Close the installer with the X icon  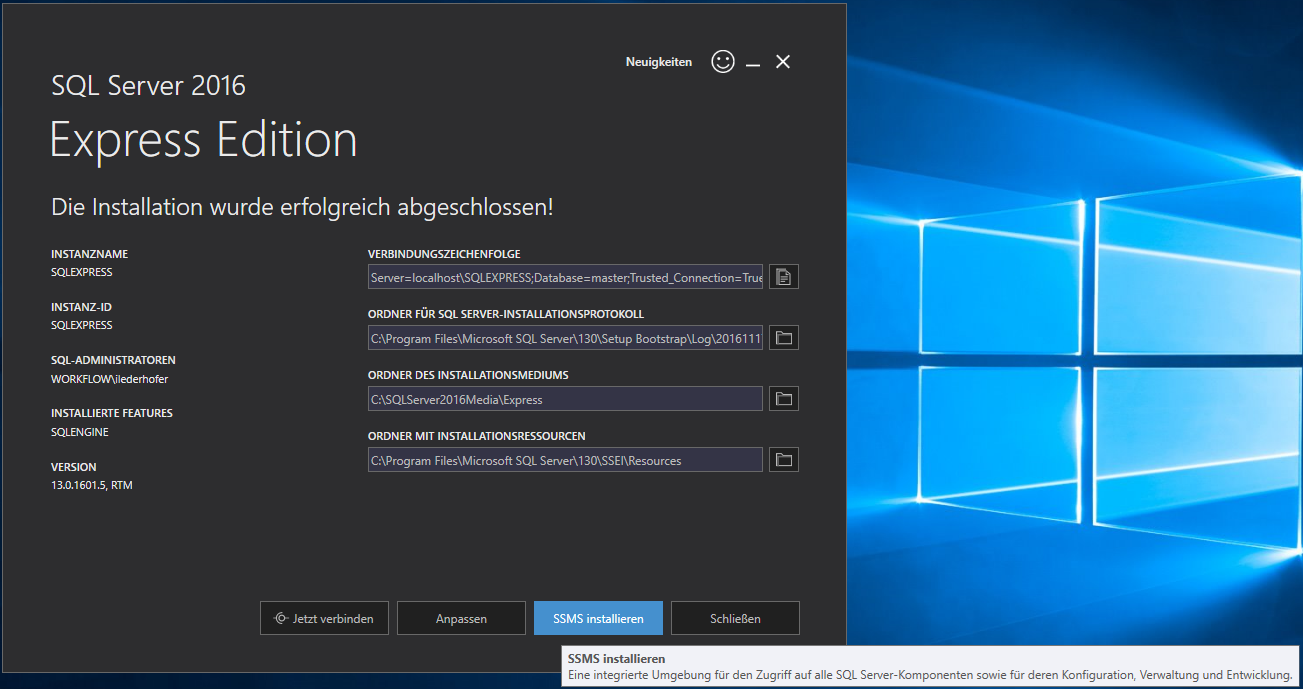pos(783,62)
